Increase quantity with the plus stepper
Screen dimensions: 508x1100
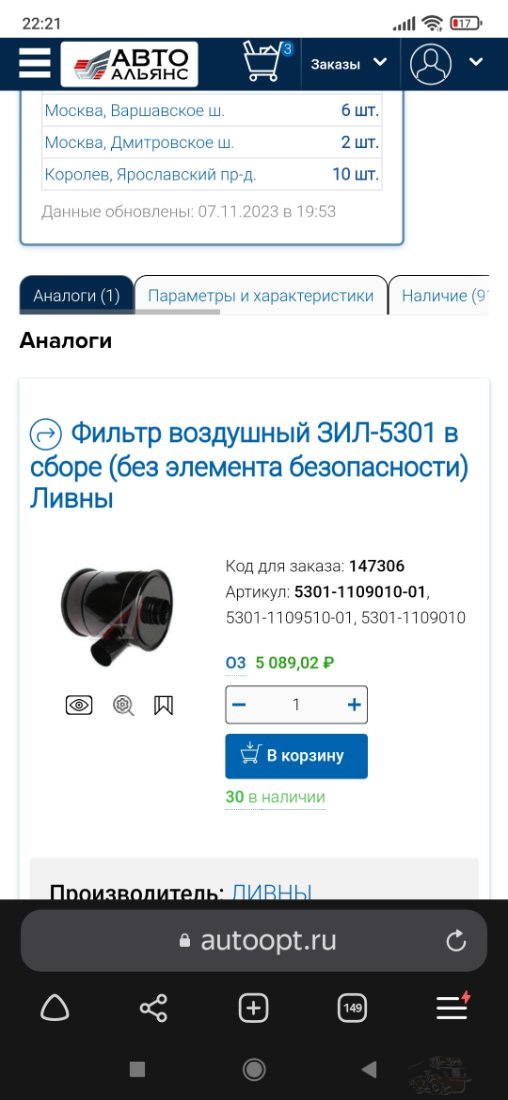click(x=354, y=704)
